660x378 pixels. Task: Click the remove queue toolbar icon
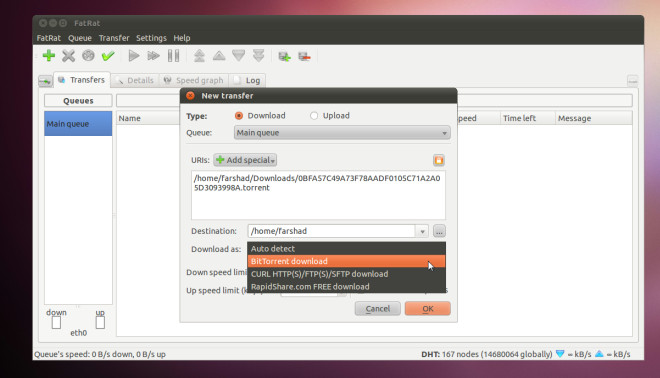(304, 56)
